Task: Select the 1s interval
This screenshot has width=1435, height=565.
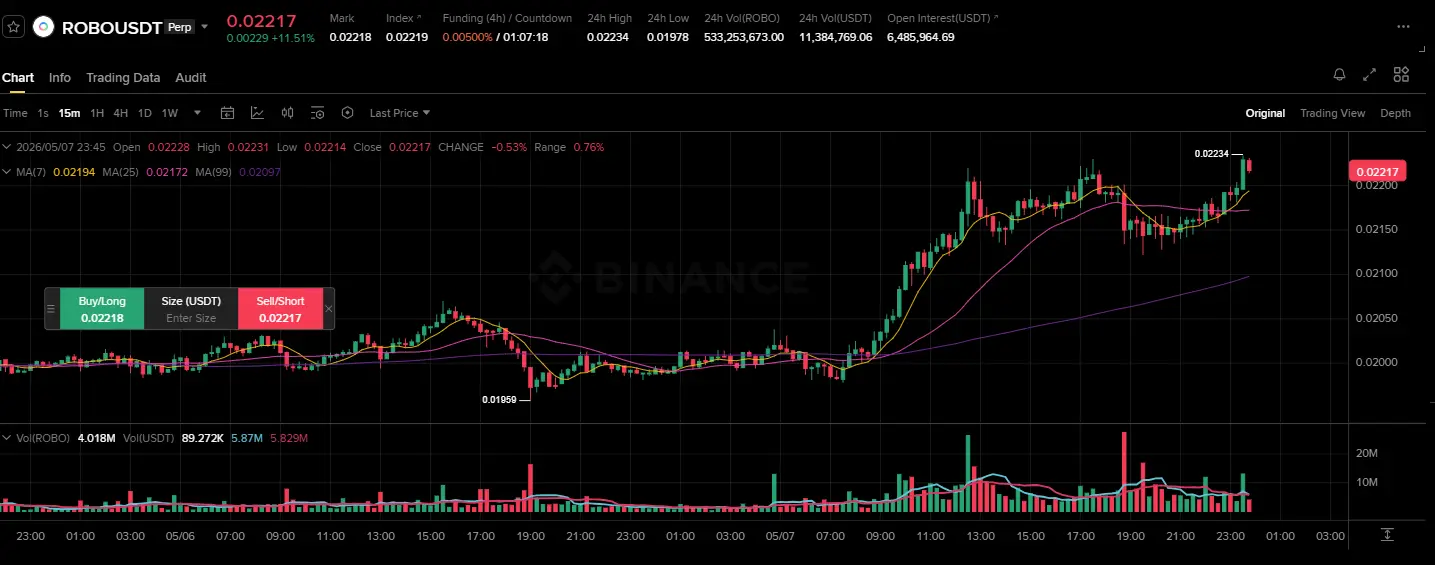Action: click(43, 113)
